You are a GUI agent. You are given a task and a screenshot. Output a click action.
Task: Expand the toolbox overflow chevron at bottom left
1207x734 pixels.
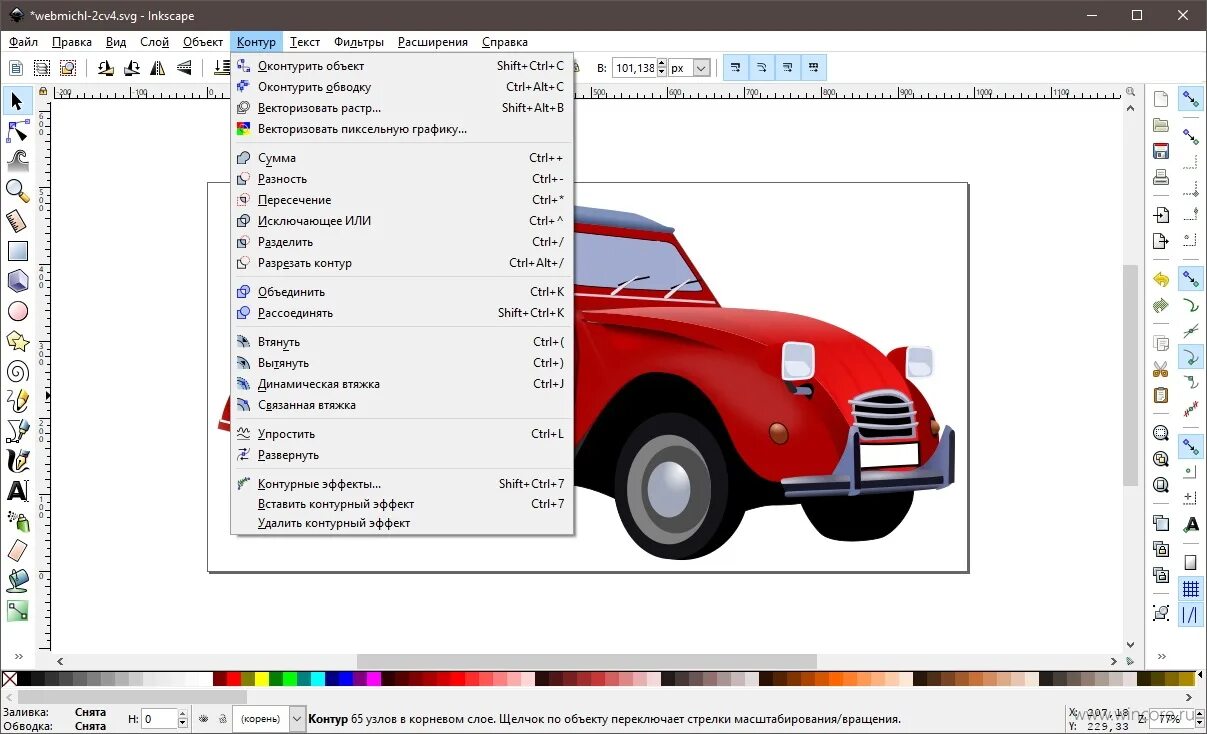[17, 657]
